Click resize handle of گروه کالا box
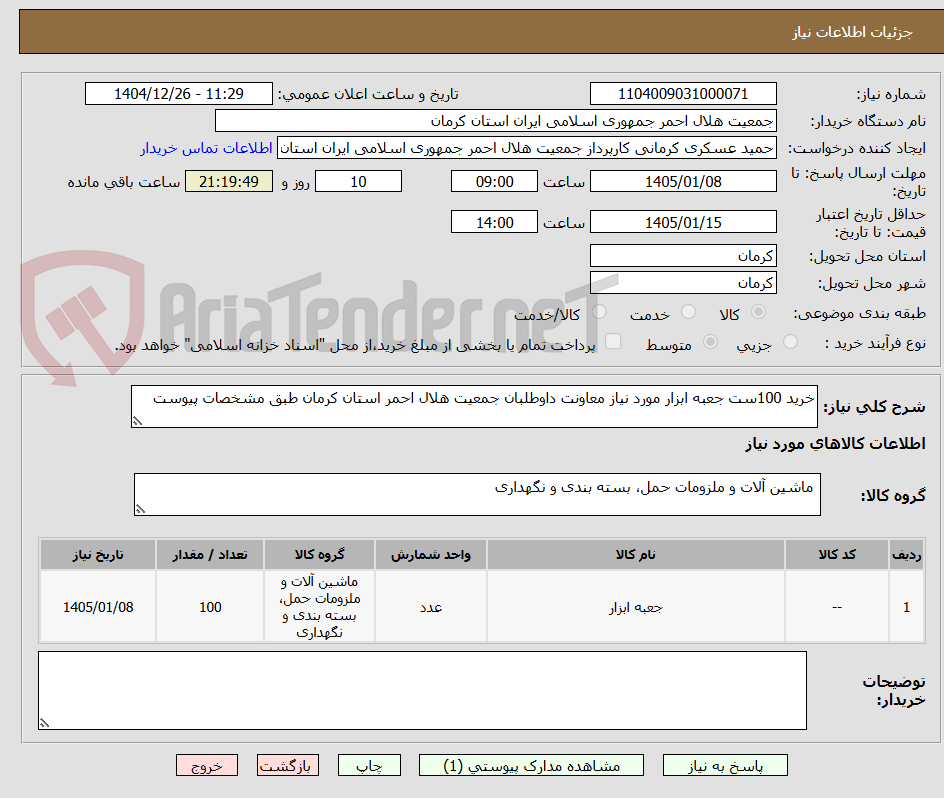This screenshot has height=798, width=944. coord(140,509)
